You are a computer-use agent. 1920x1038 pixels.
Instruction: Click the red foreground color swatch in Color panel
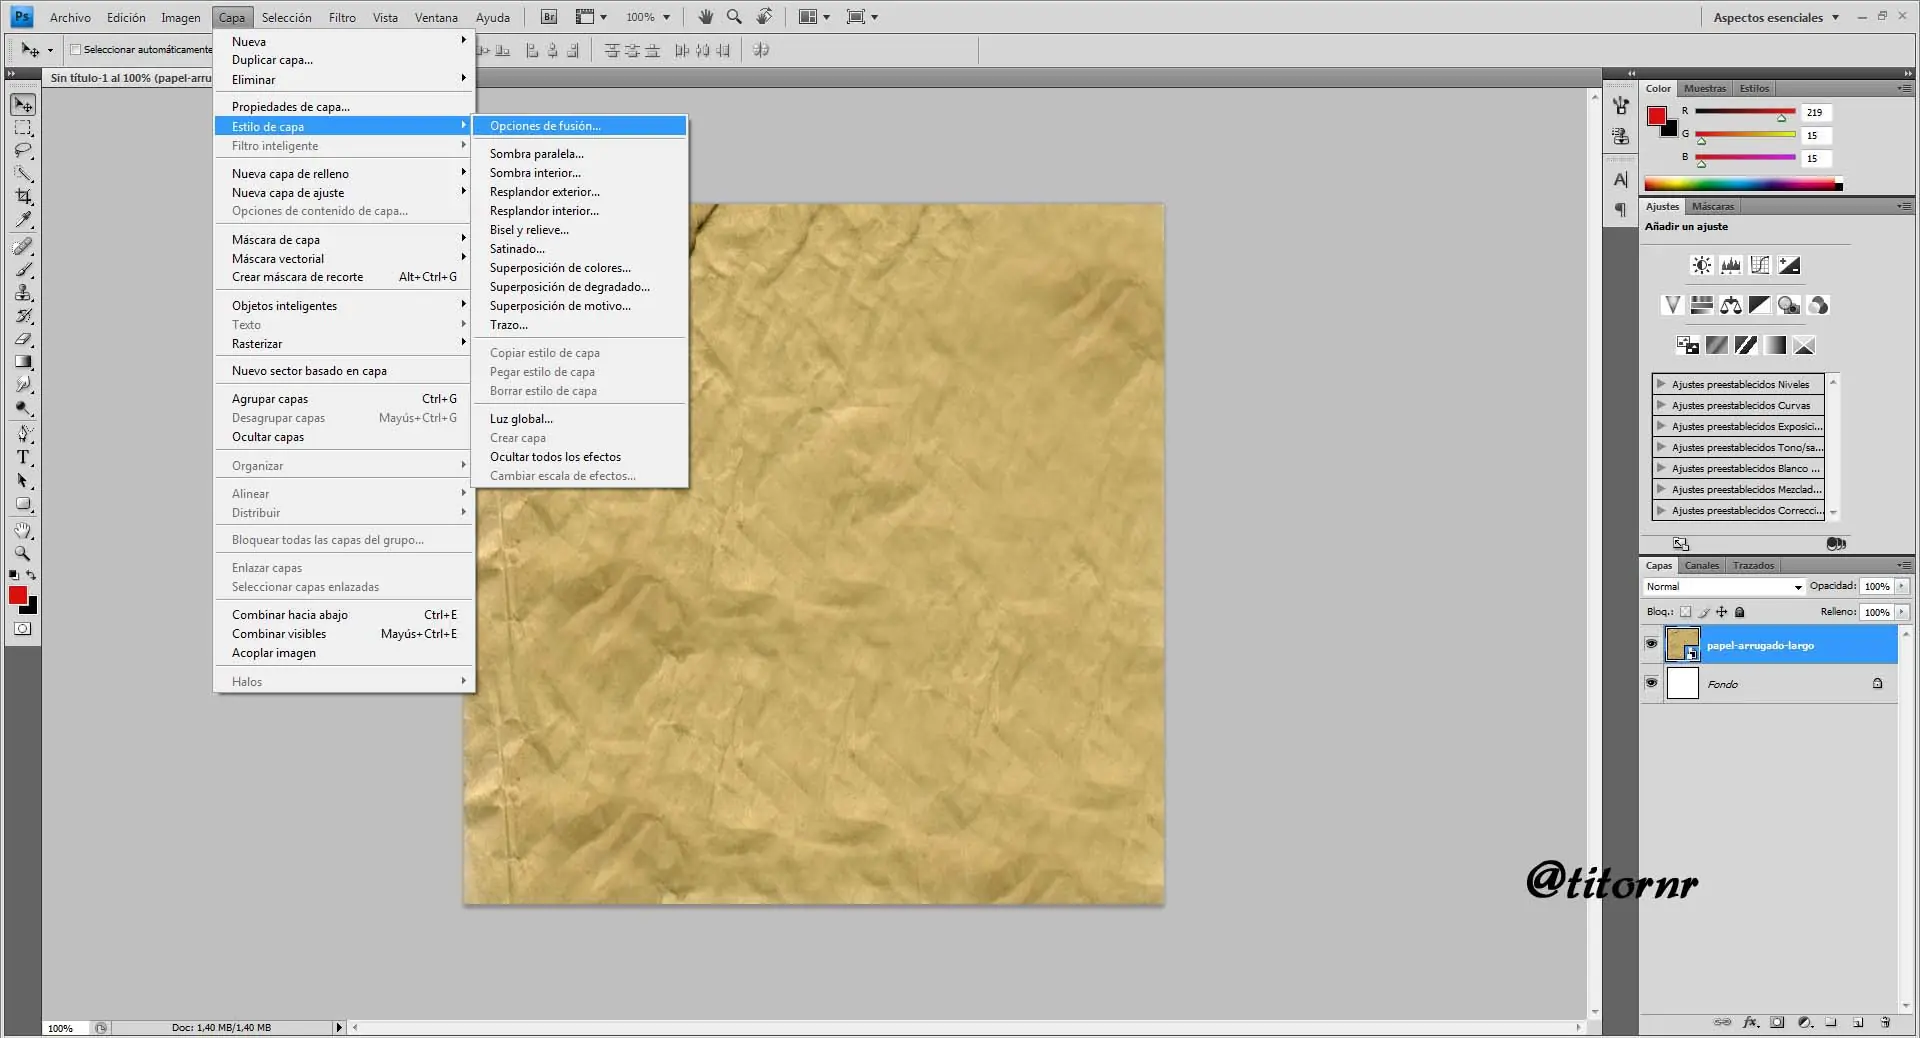[1657, 115]
